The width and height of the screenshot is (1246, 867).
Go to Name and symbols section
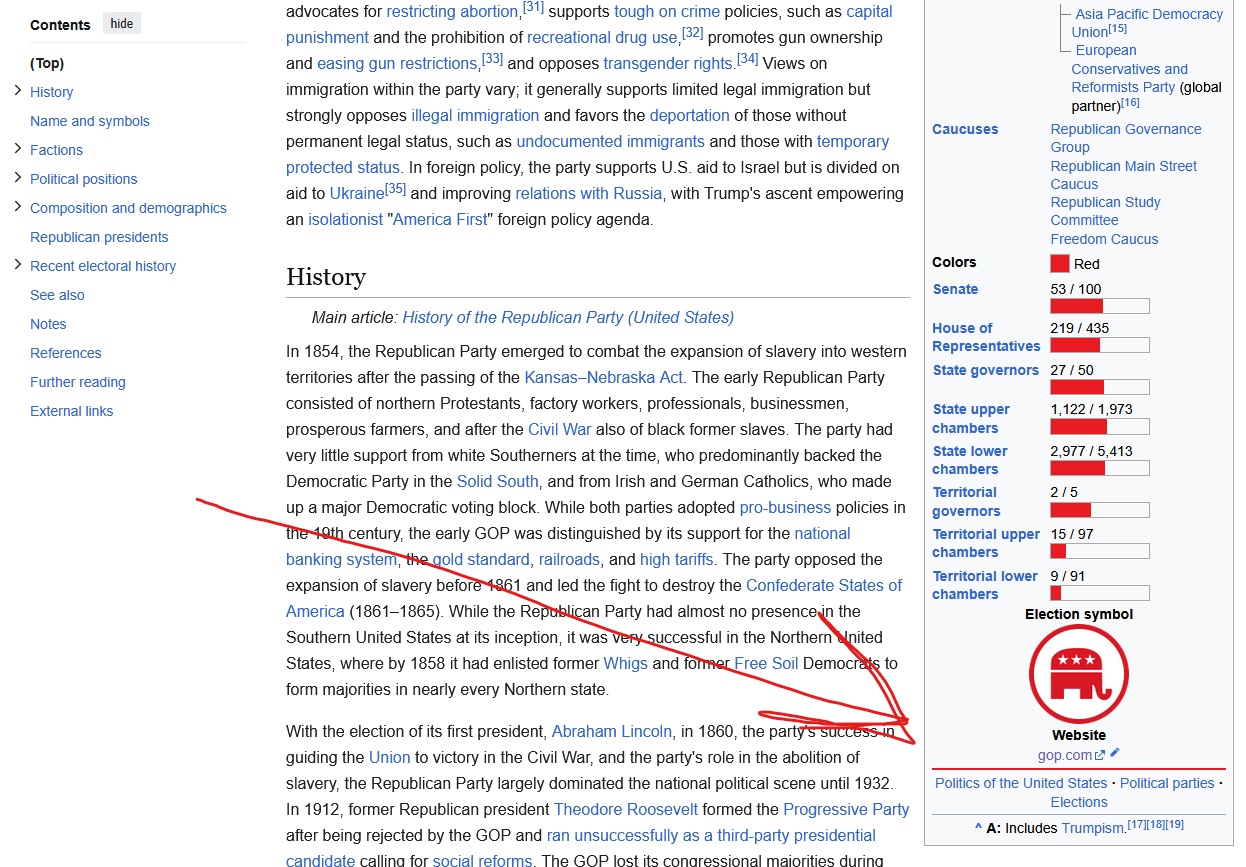click(90, 121)
